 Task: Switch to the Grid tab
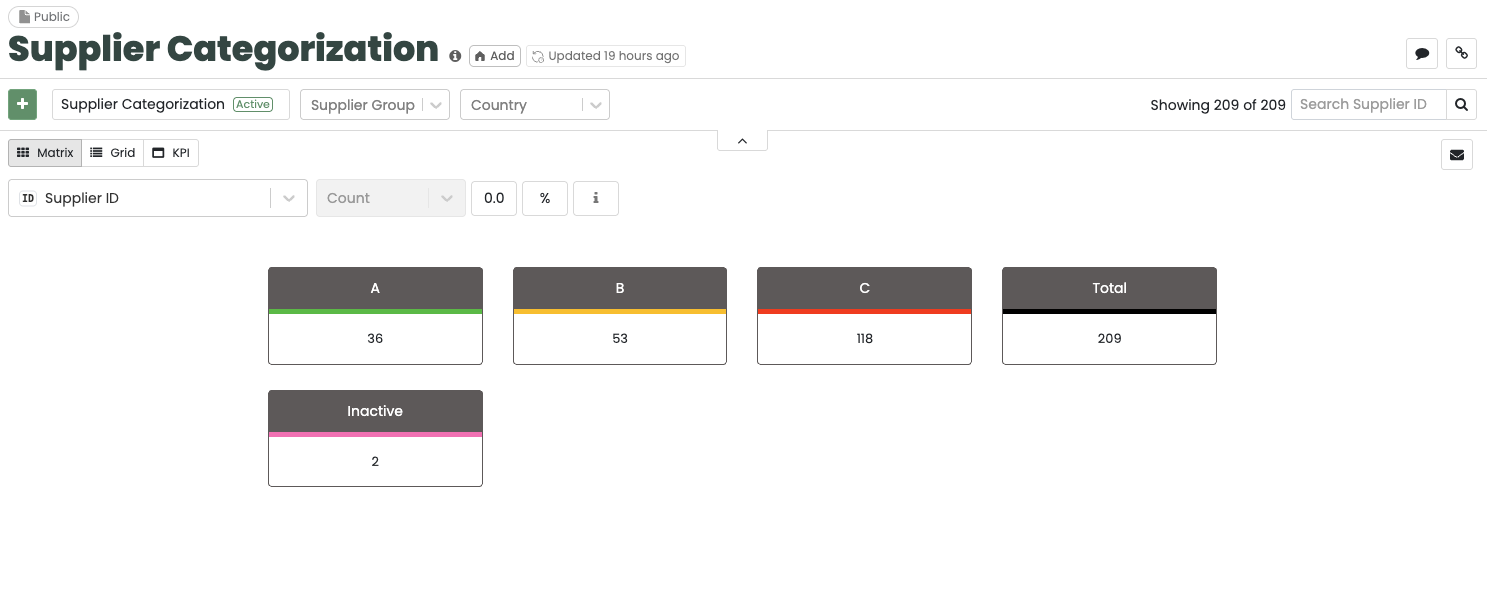coord(112,152)
